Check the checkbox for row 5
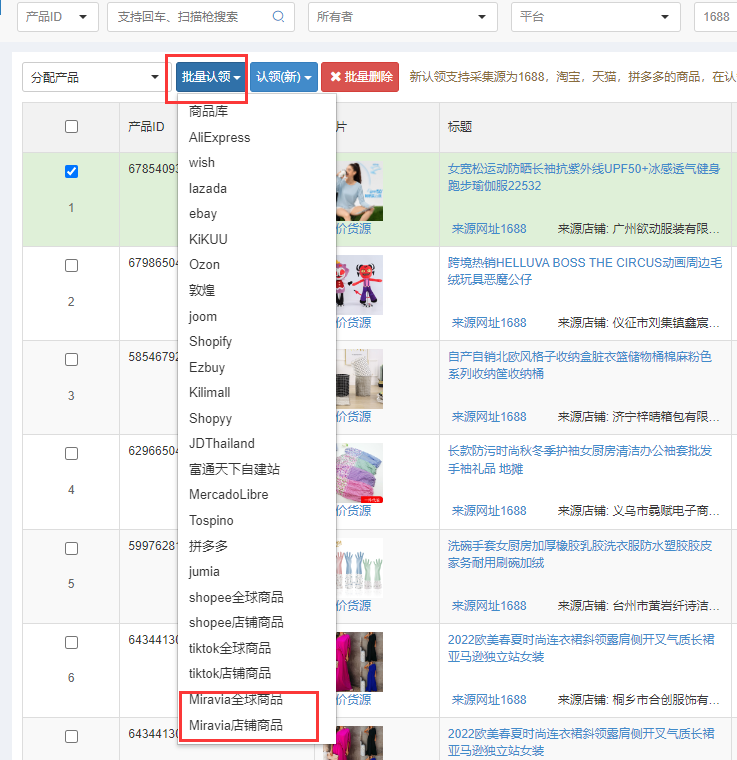Image resolution: width=737 pixels, height=760 pixels. coord(71,548)
